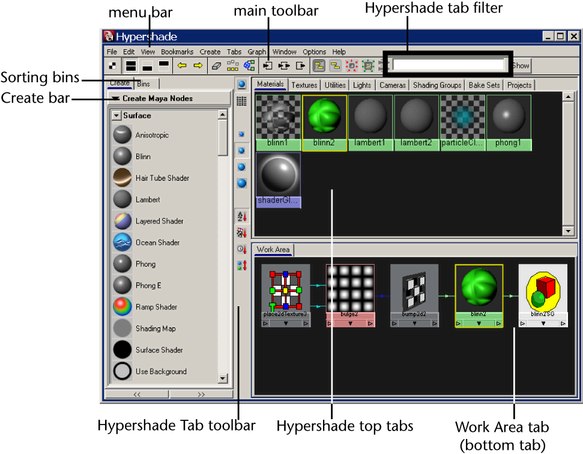583x454 pixels.
Task: Select the phong1 material swatch
Action: click(x=509, y=123)
